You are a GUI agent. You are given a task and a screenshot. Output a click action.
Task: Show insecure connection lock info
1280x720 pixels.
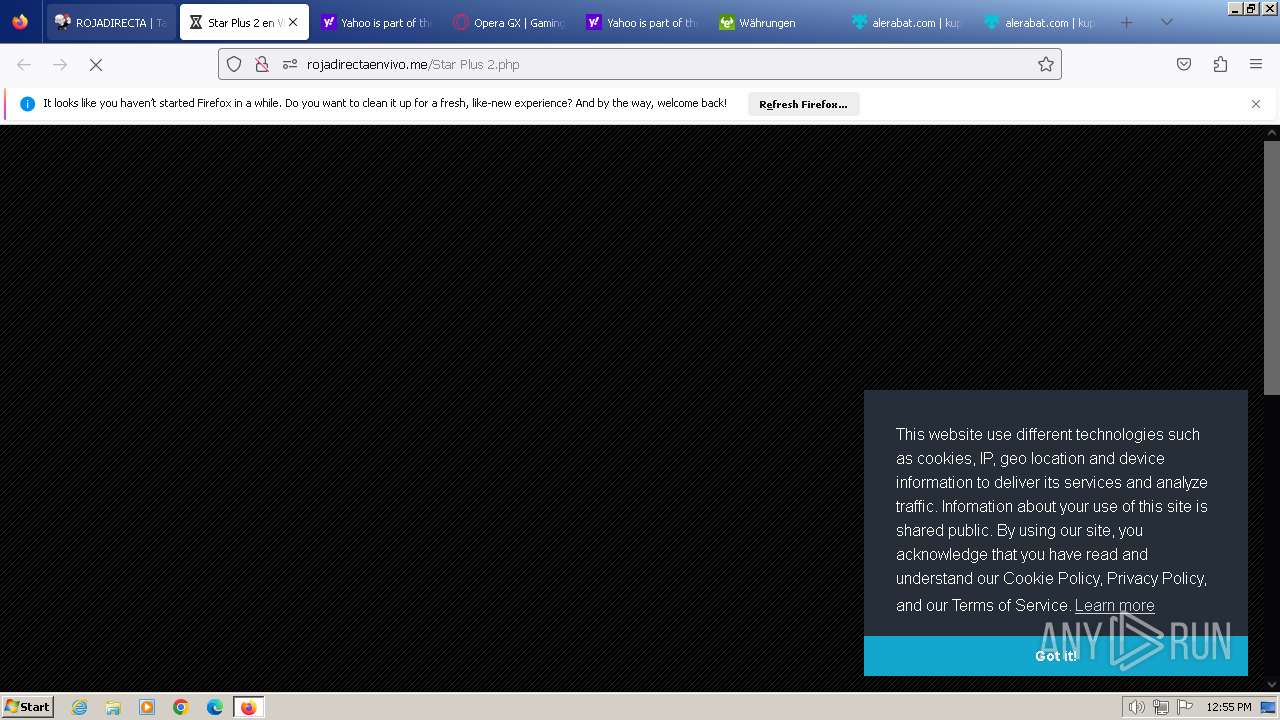(262, 64)
